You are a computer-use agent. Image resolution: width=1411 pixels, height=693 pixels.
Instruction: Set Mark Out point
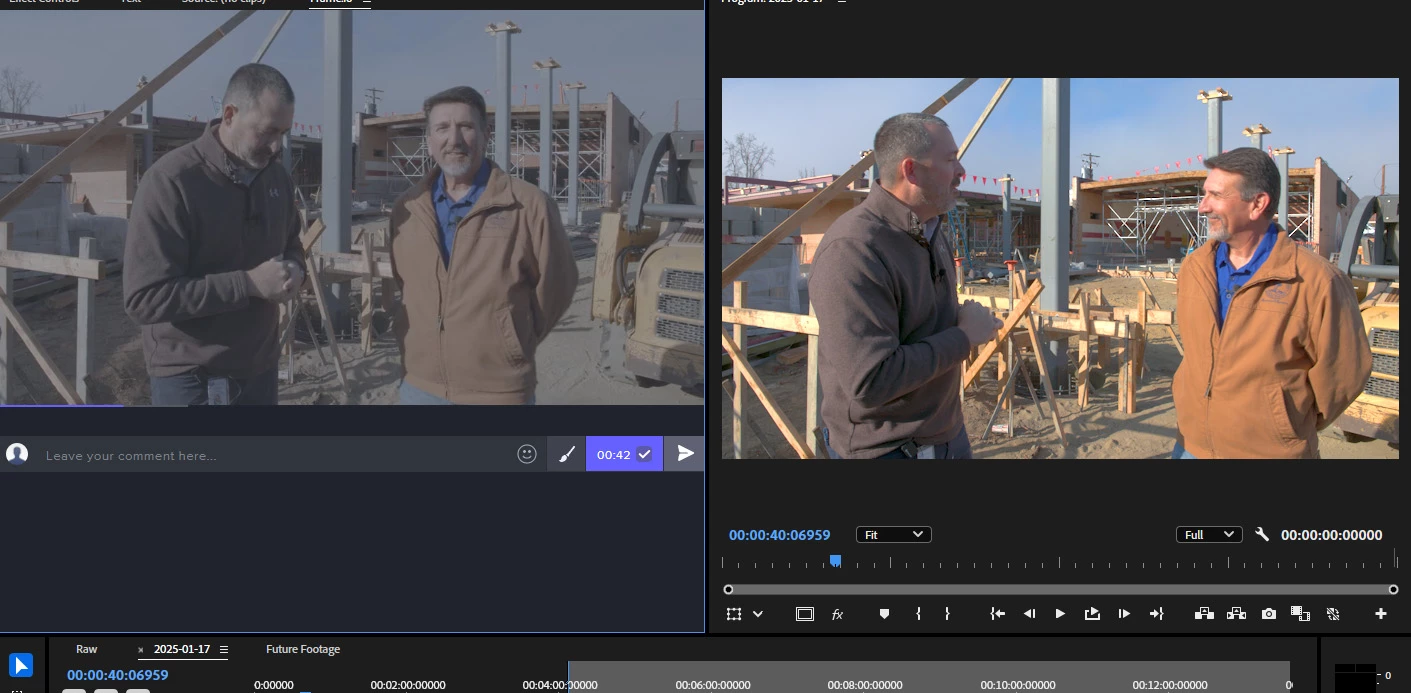(x=947, y=614)
